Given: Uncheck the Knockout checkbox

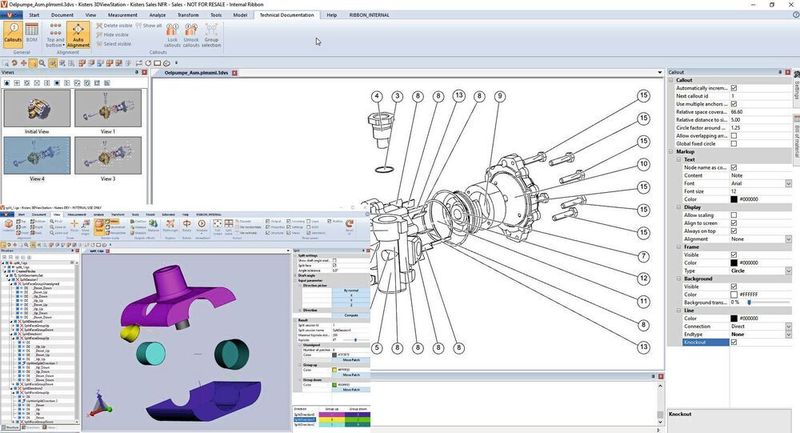Looking at the screenshot, I should (x=734, y=342).
